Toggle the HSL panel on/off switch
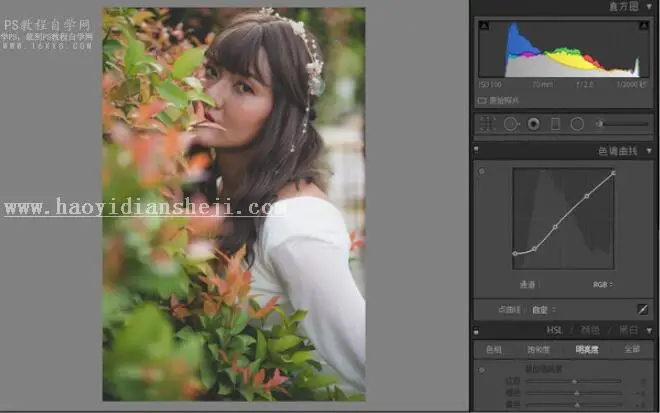 pos(476,331)
